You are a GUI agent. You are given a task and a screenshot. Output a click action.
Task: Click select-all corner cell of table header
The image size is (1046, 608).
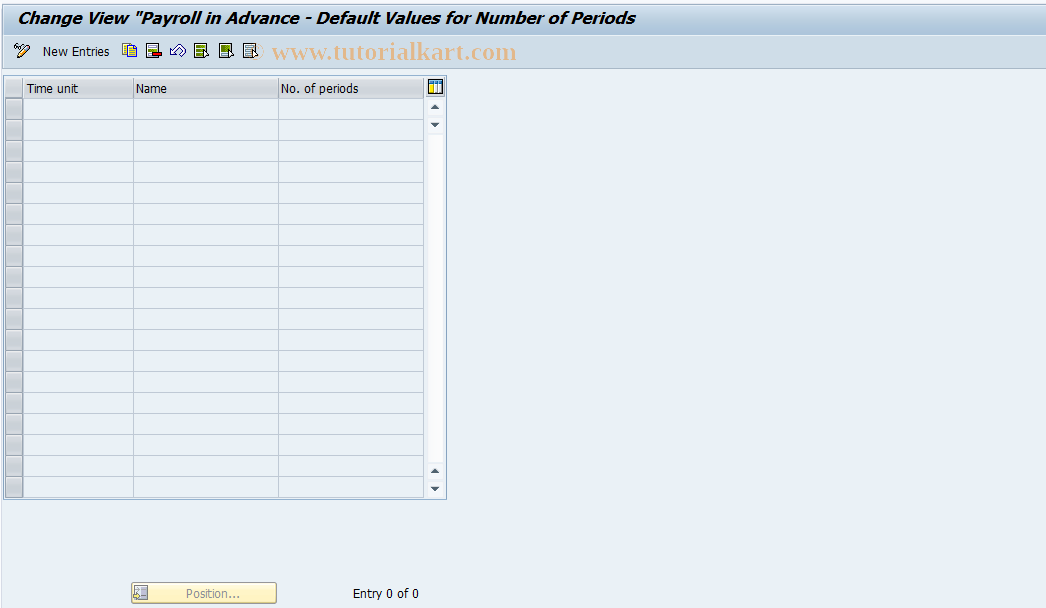point(14,88)
